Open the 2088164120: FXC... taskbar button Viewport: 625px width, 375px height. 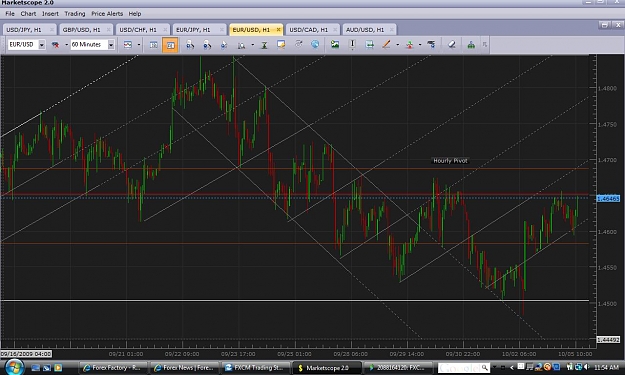397,368
